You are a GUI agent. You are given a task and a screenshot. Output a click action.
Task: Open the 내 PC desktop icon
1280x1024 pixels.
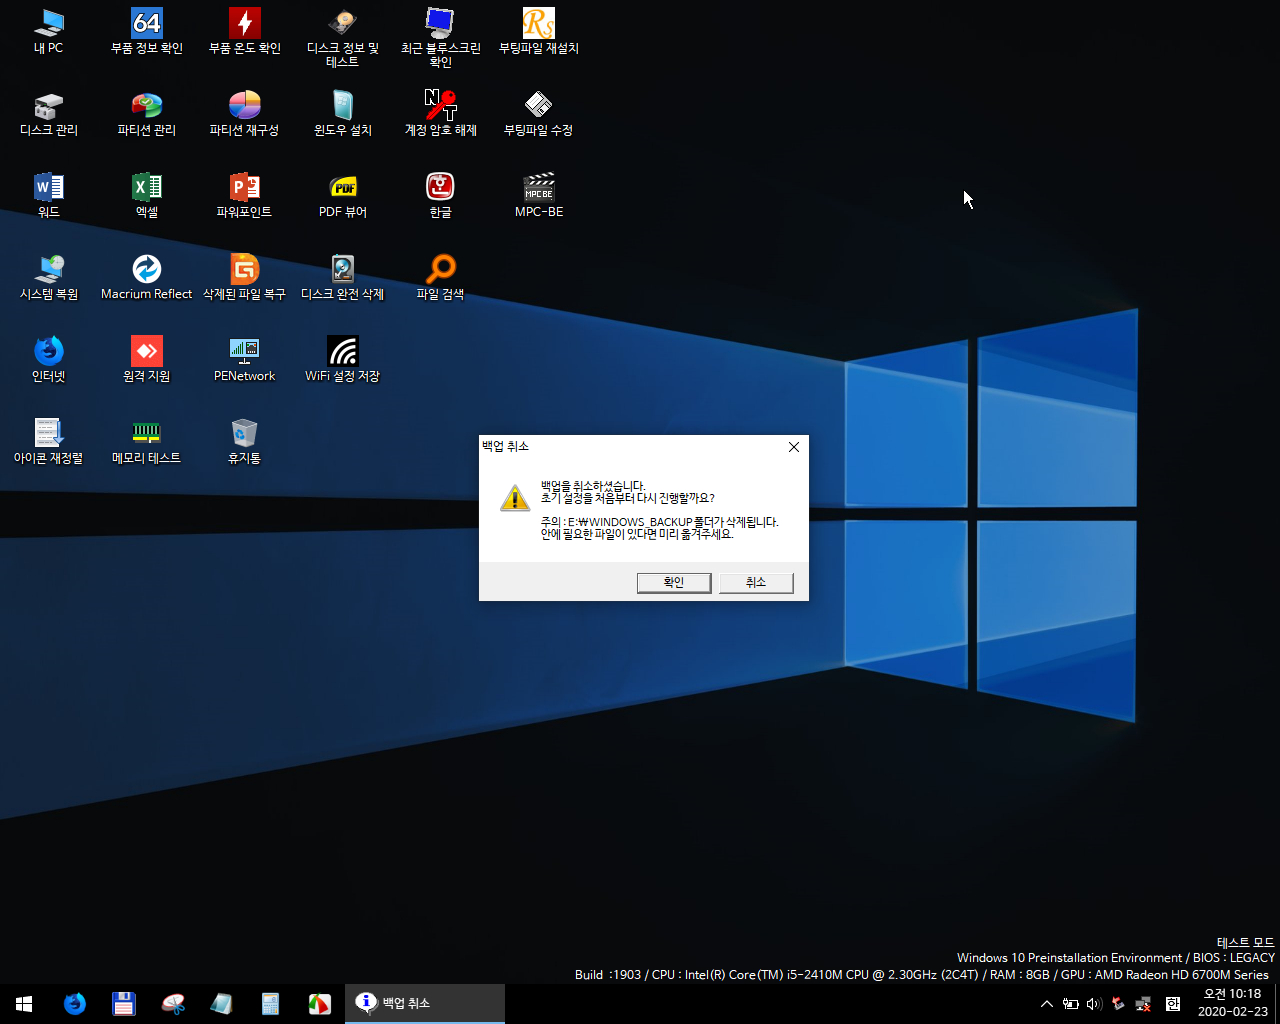[x=48, y=32]
